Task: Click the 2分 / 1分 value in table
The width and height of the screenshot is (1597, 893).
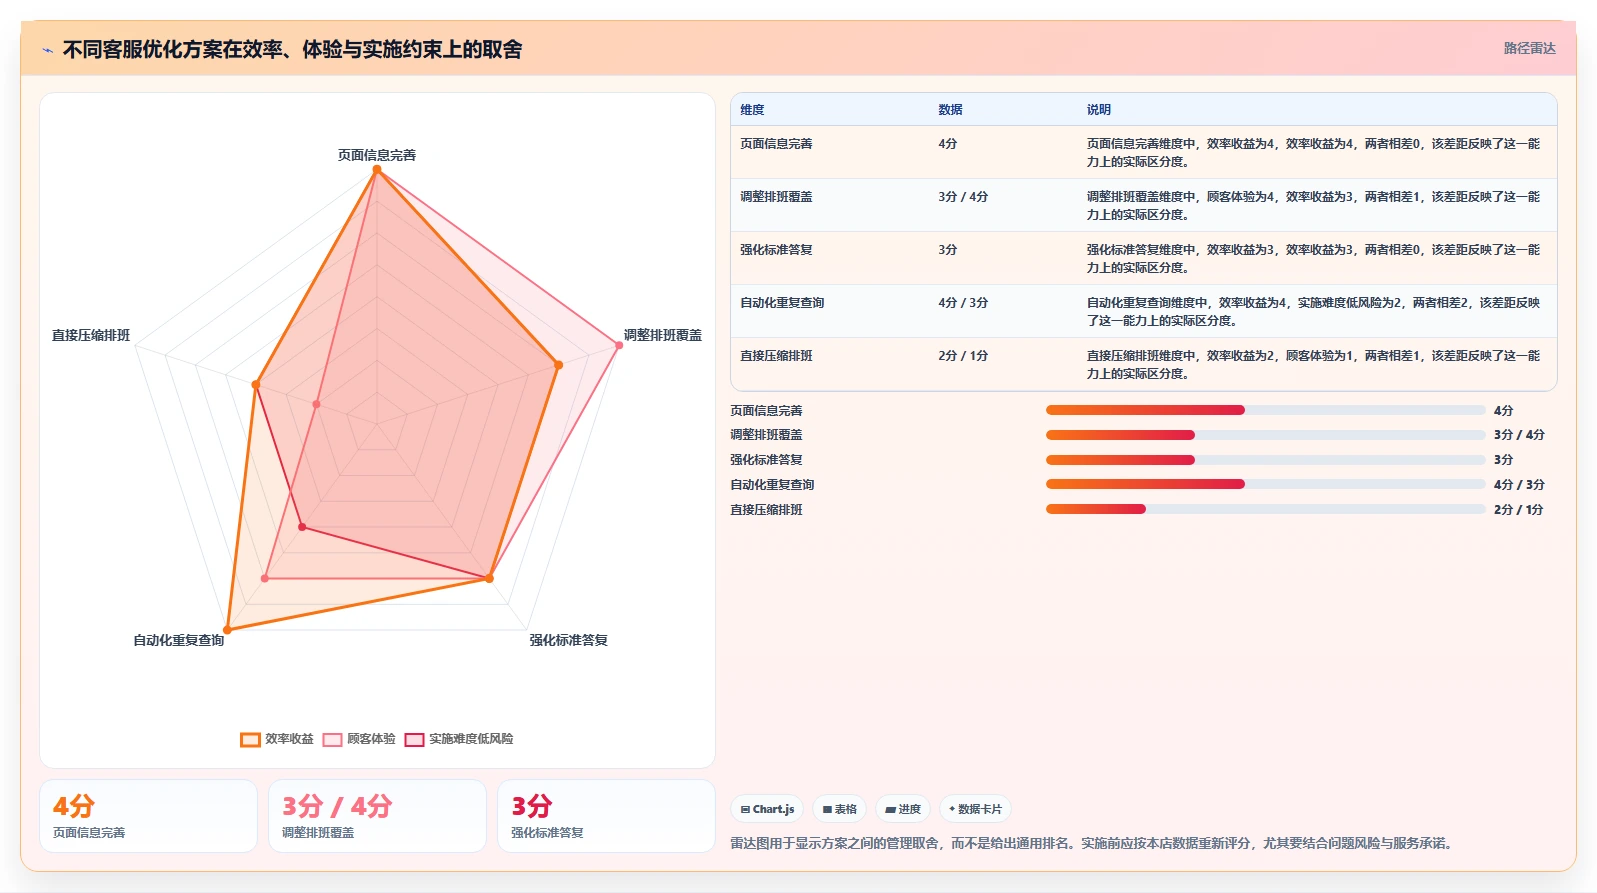Action: point(963,356)
